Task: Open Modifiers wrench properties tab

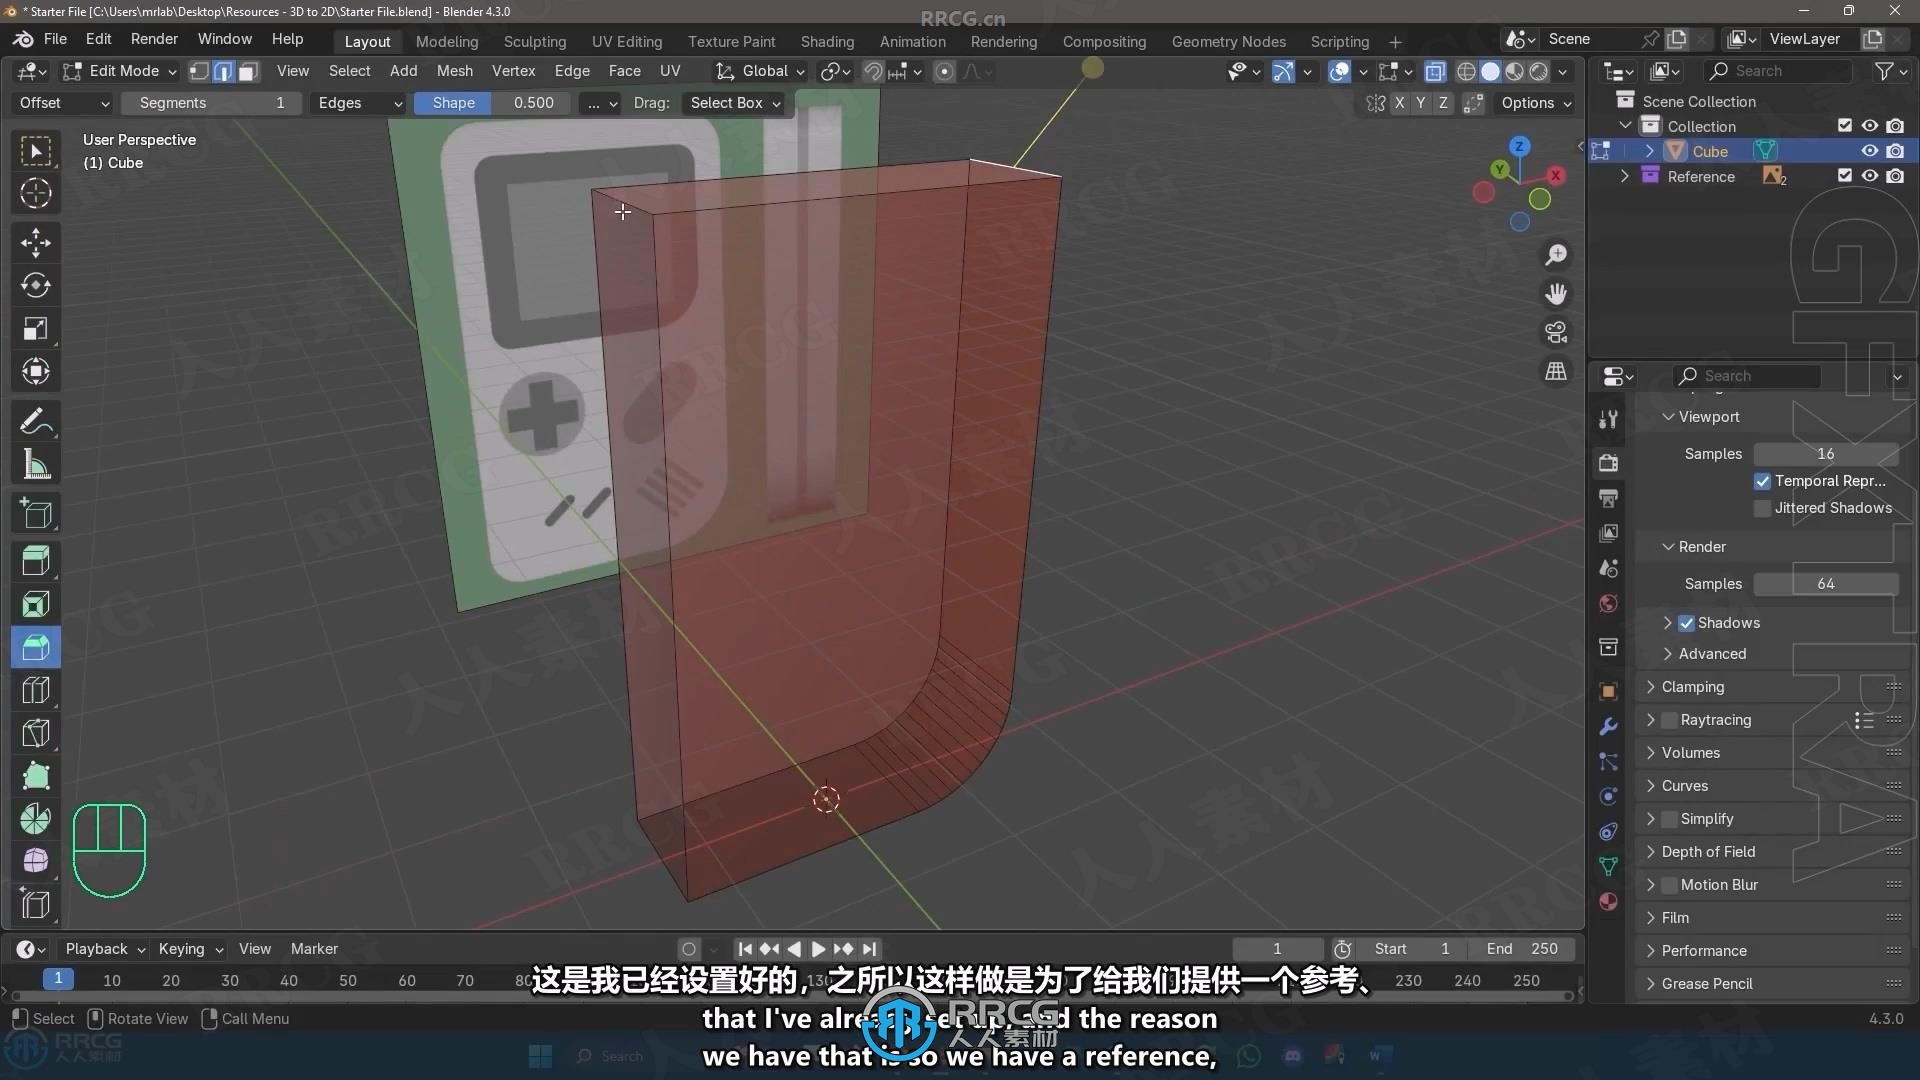Action: 1608,727
